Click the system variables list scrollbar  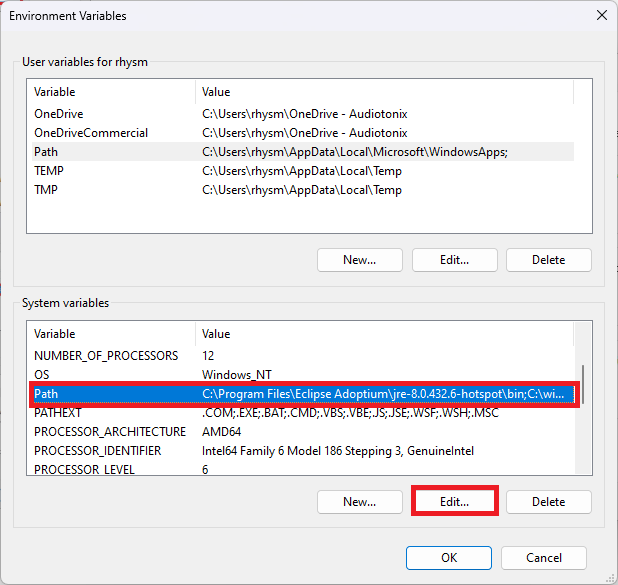point(583,385)
